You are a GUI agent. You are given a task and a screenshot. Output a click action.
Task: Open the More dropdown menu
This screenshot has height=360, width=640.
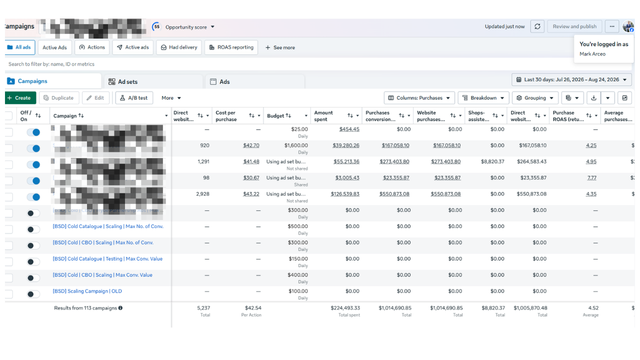[171, 98]
